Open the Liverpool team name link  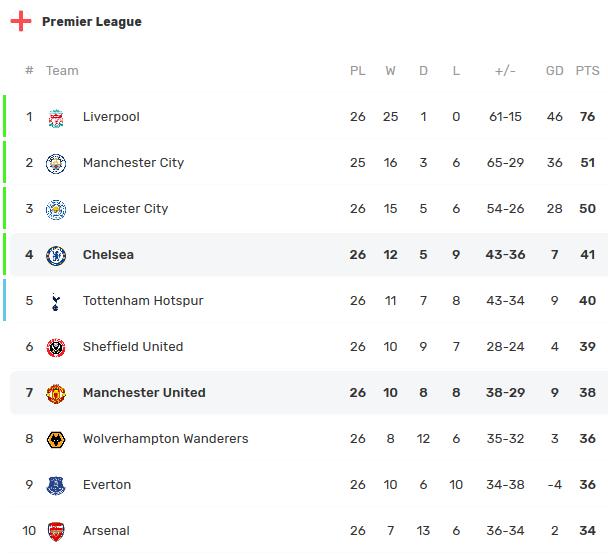[111, 117]
